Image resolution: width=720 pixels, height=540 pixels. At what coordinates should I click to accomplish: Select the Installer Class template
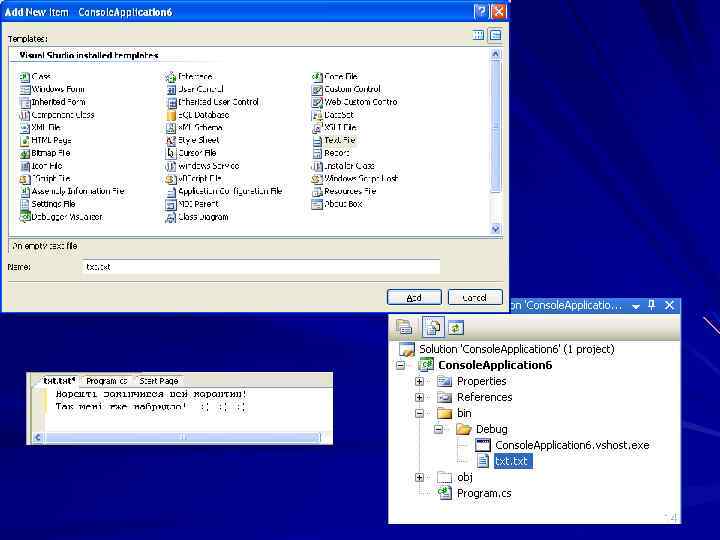click(349, 166)
